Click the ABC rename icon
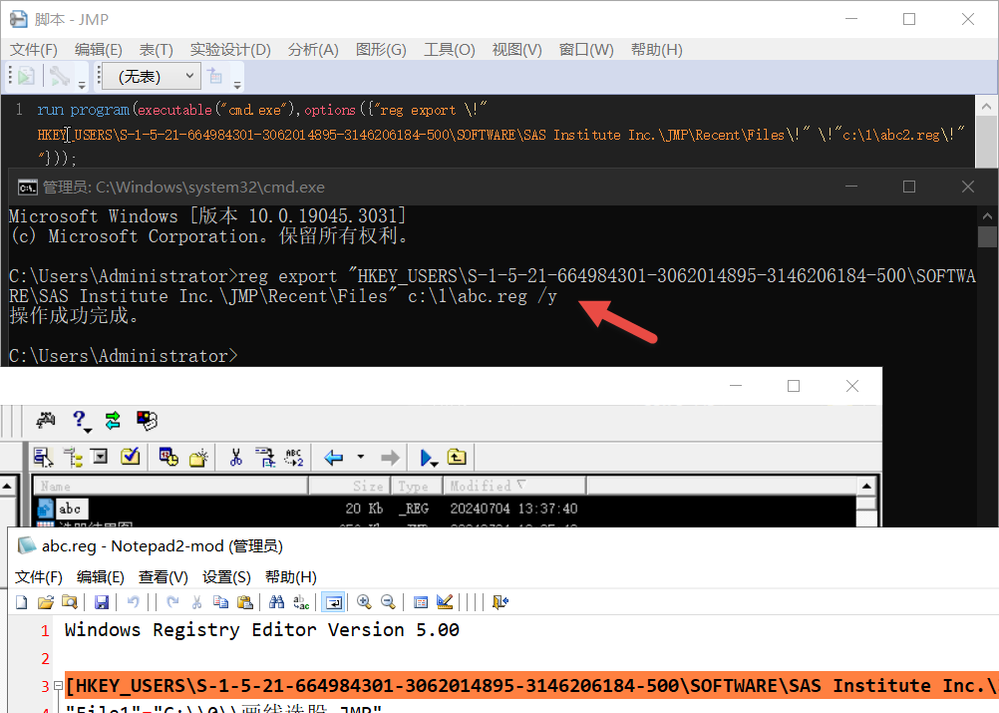Screen dimensions: 999x713 pyautogui.click(x=294, y=457)
